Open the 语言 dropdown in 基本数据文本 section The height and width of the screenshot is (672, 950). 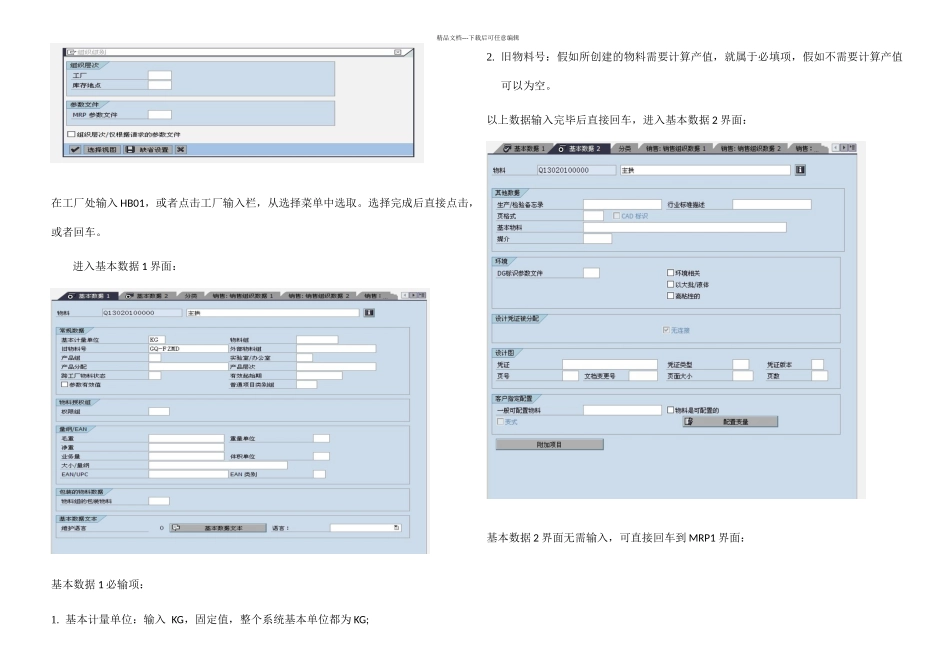coord(397,528)
